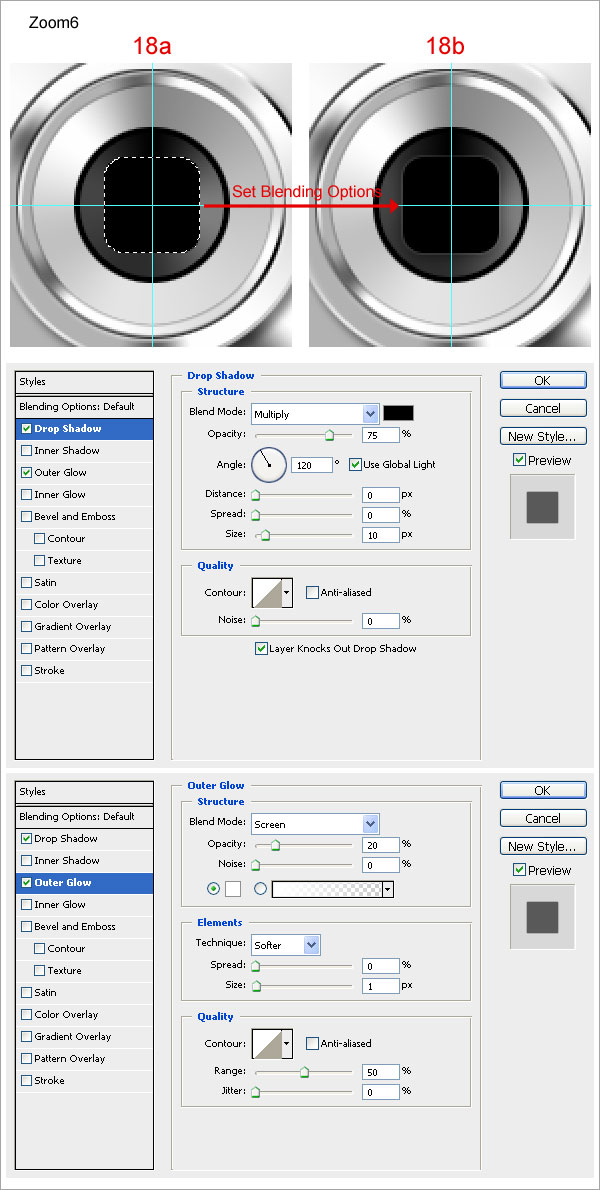Click the style preview thumbnail in Outer Glow dialog
The width and height of the screenshot is (600, 1190).
[542, 917]
